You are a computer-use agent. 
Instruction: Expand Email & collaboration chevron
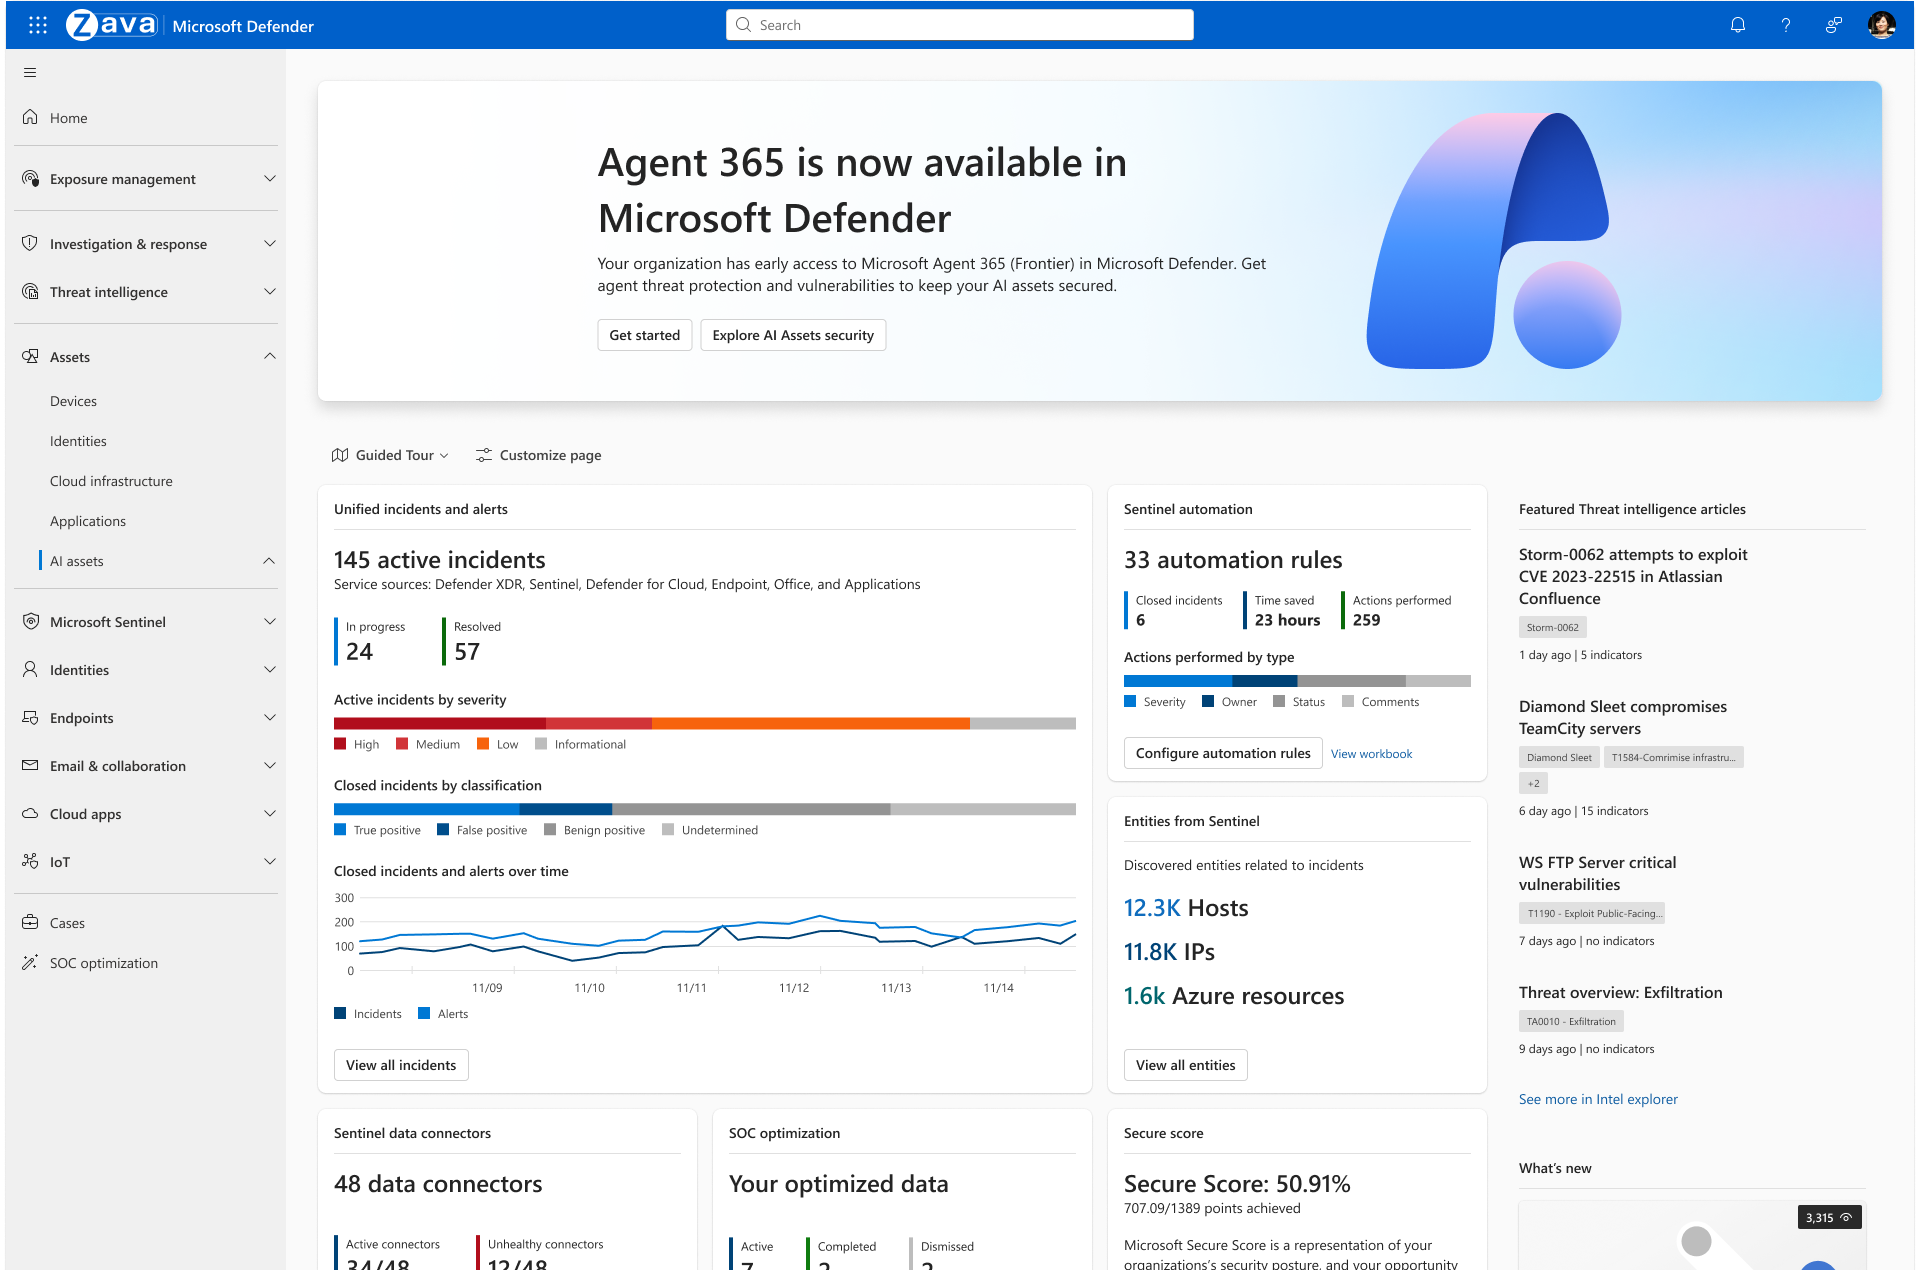click(x=269, y=765)
